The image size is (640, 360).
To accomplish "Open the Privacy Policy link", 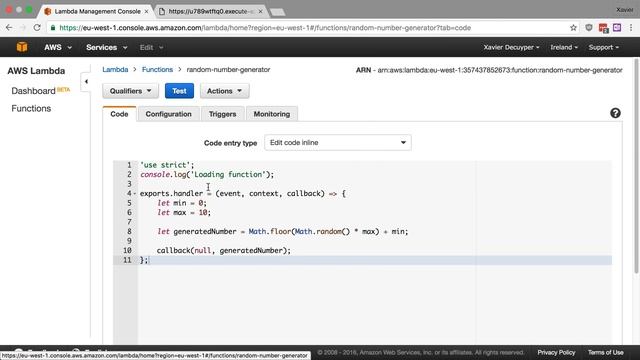I will tap(556, 352).
